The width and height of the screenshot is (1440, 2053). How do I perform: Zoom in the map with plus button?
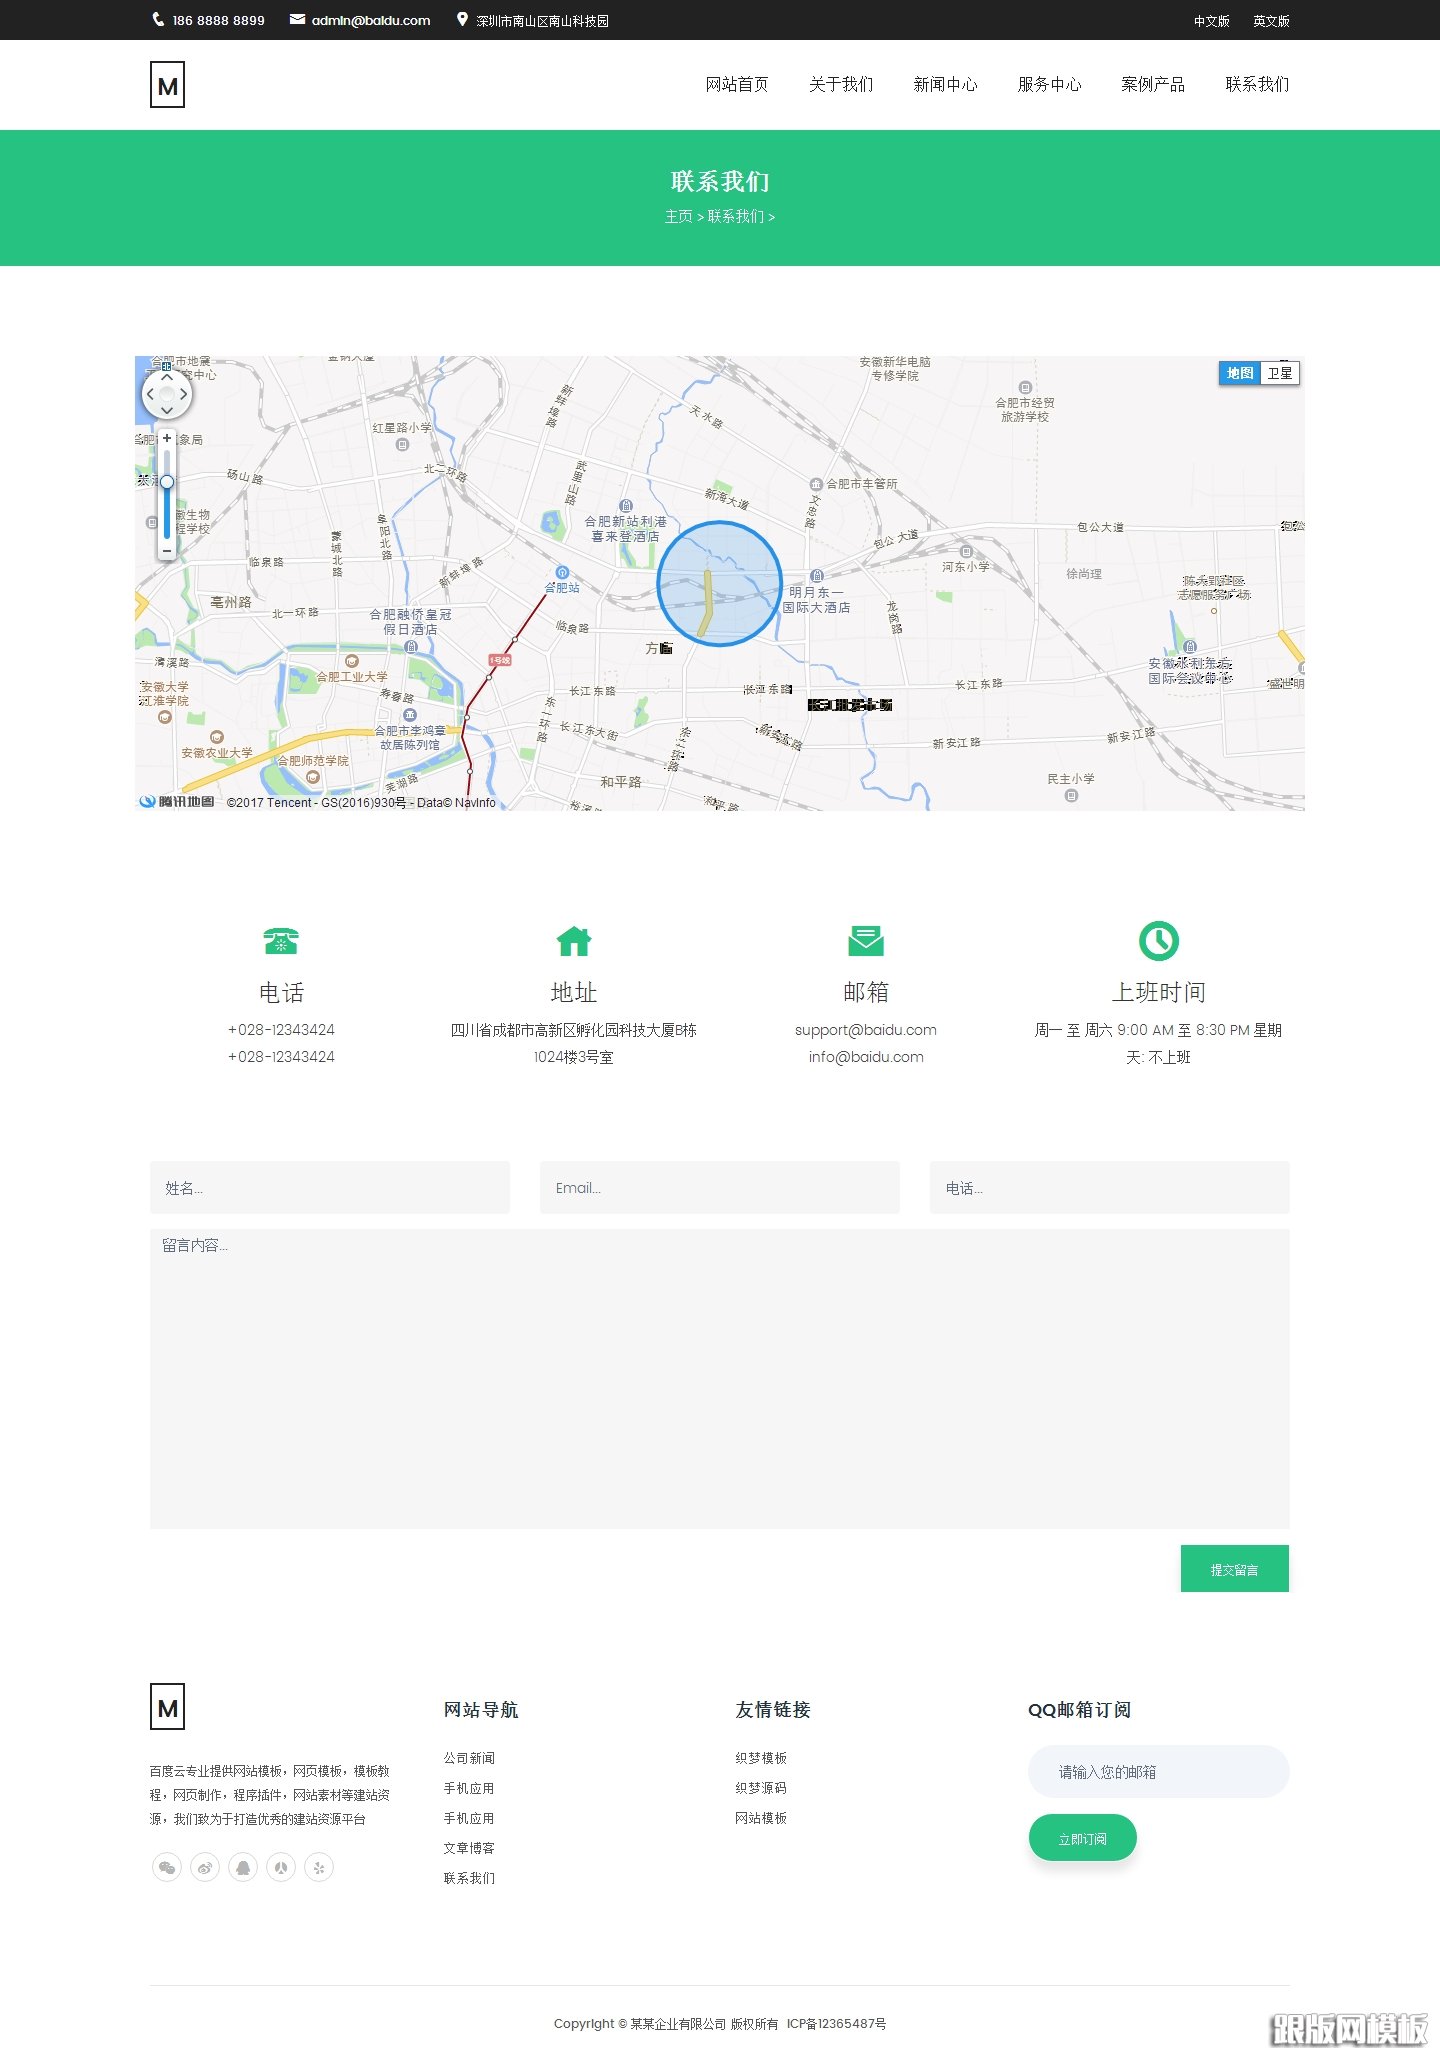point(167,439)
